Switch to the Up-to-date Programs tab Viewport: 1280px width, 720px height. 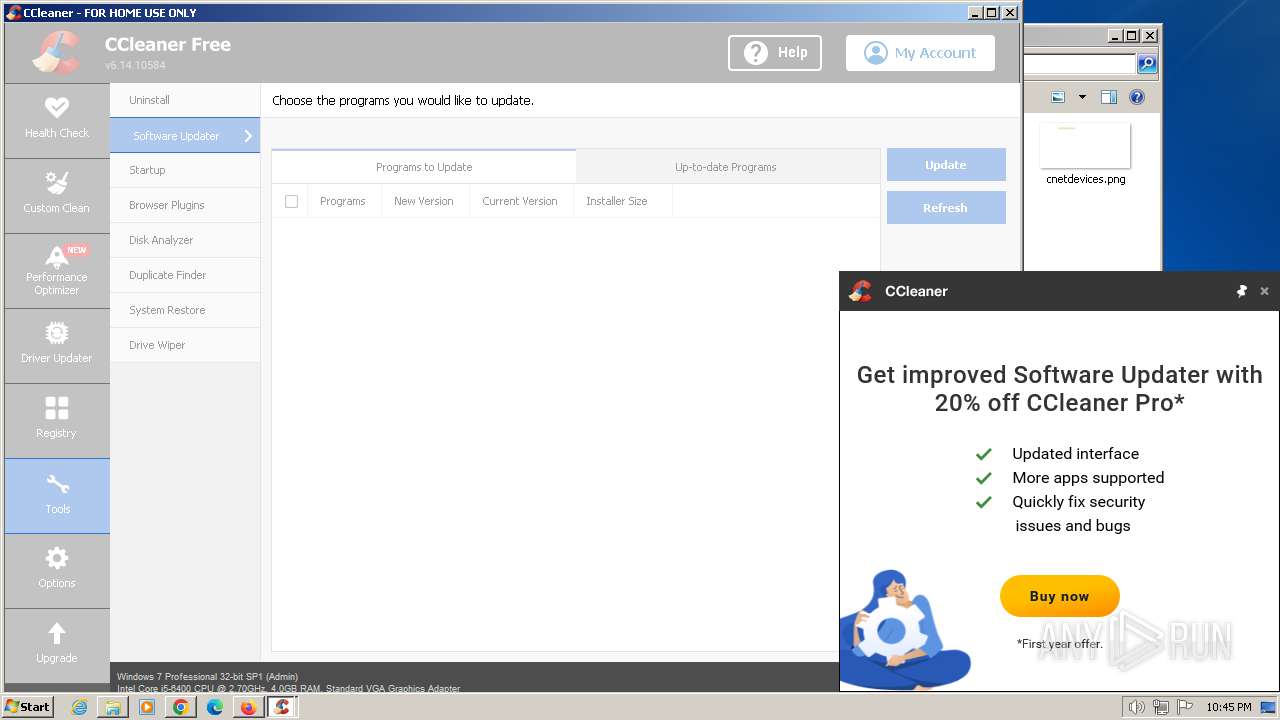726,167
